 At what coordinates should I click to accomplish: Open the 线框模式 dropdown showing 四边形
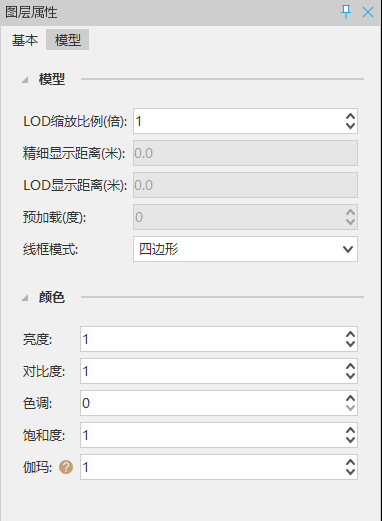click(x=245, y=249)
